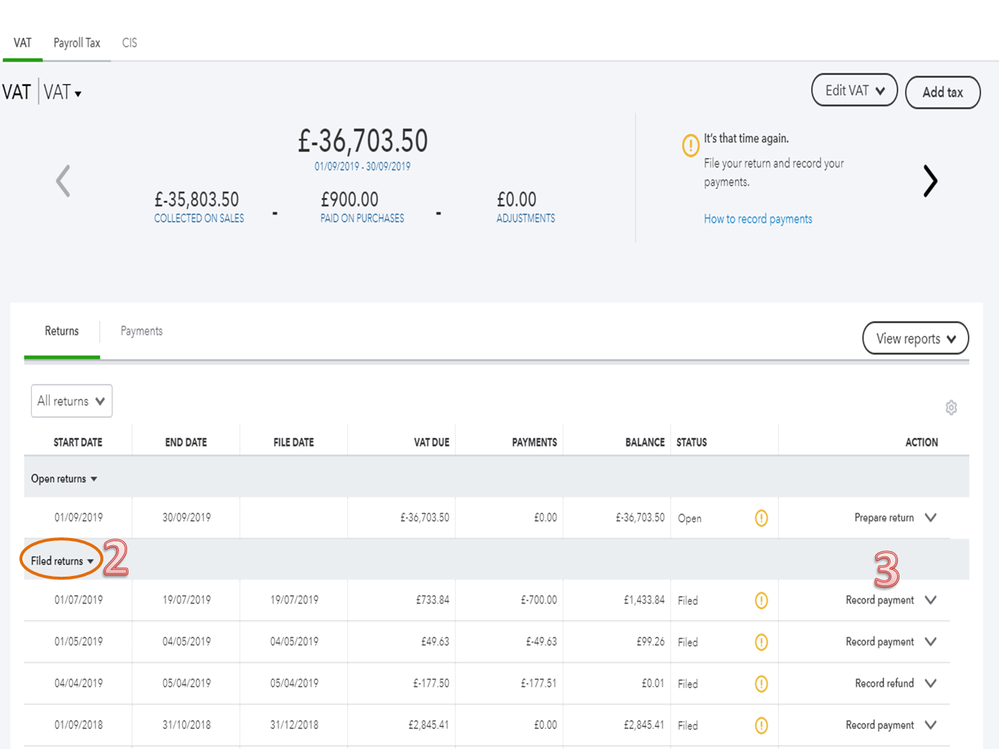Click warning icon on the 01/05/2019 row

[761, 642]
